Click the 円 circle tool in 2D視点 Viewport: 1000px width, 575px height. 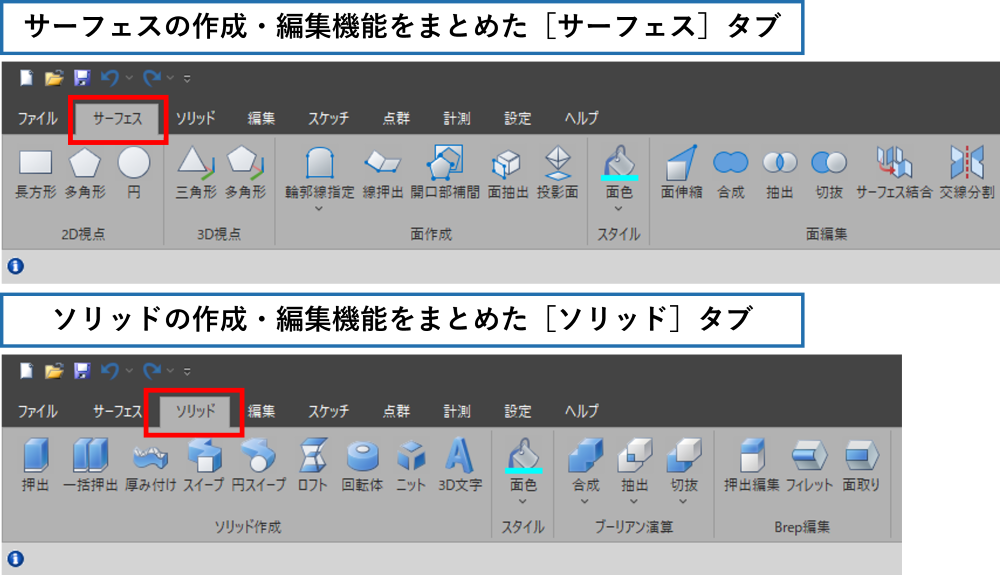point(134,170)
